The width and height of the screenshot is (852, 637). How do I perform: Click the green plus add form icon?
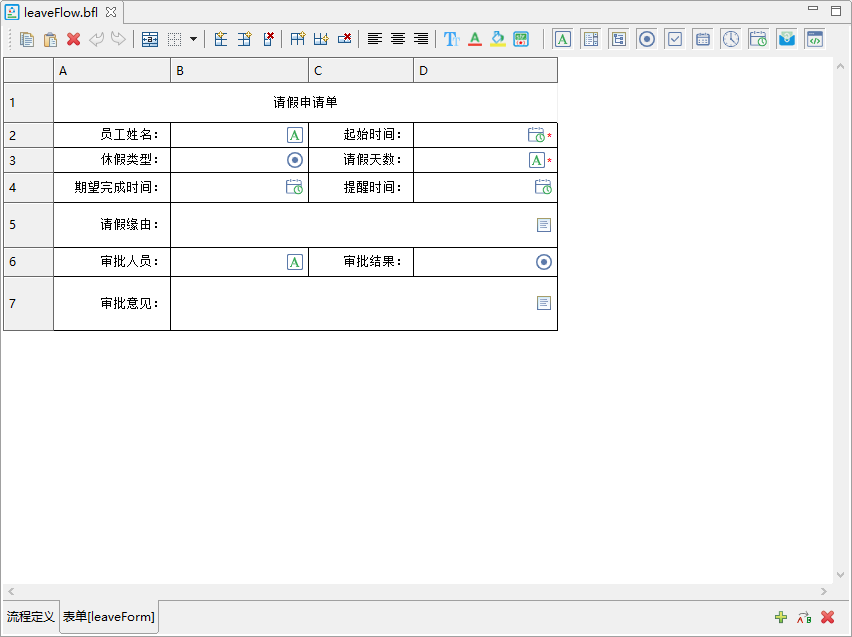pyautogui.click(x=781, y=617)
